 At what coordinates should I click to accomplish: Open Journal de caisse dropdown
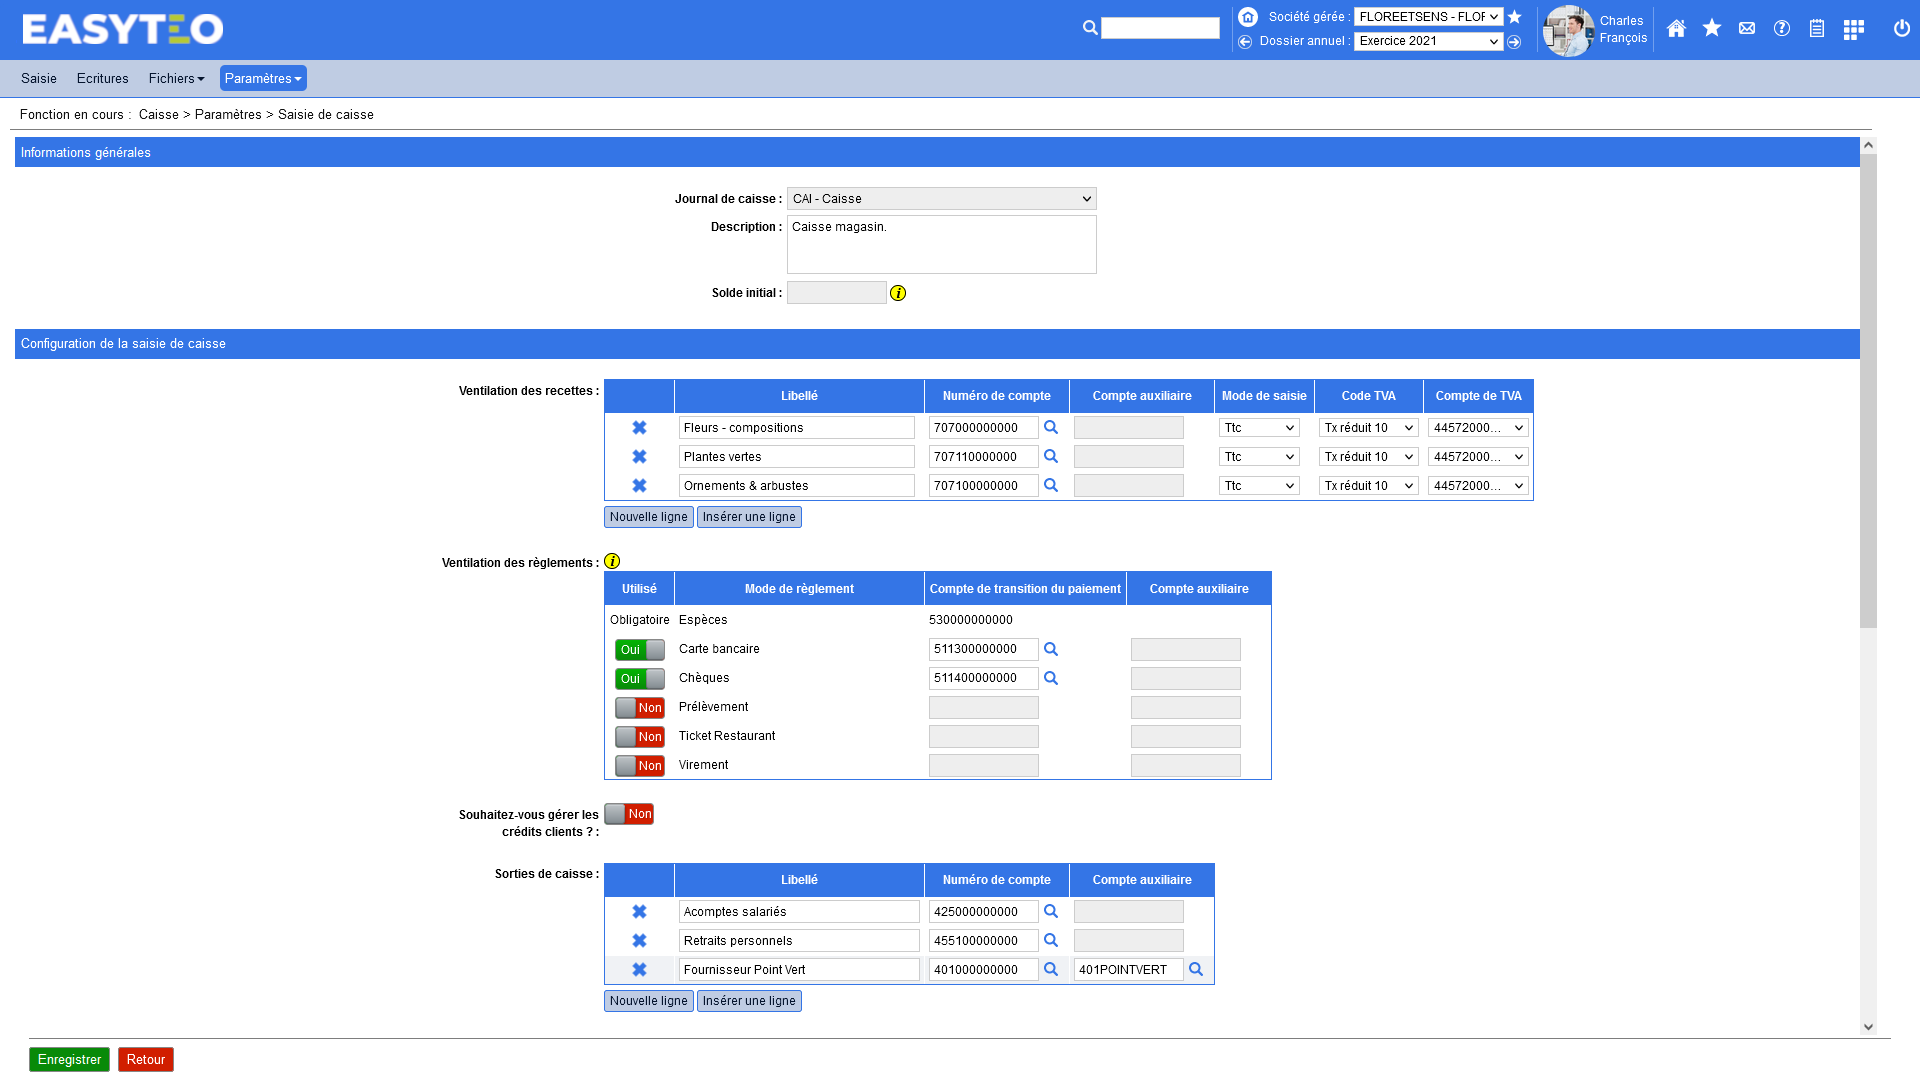[941, 199]
